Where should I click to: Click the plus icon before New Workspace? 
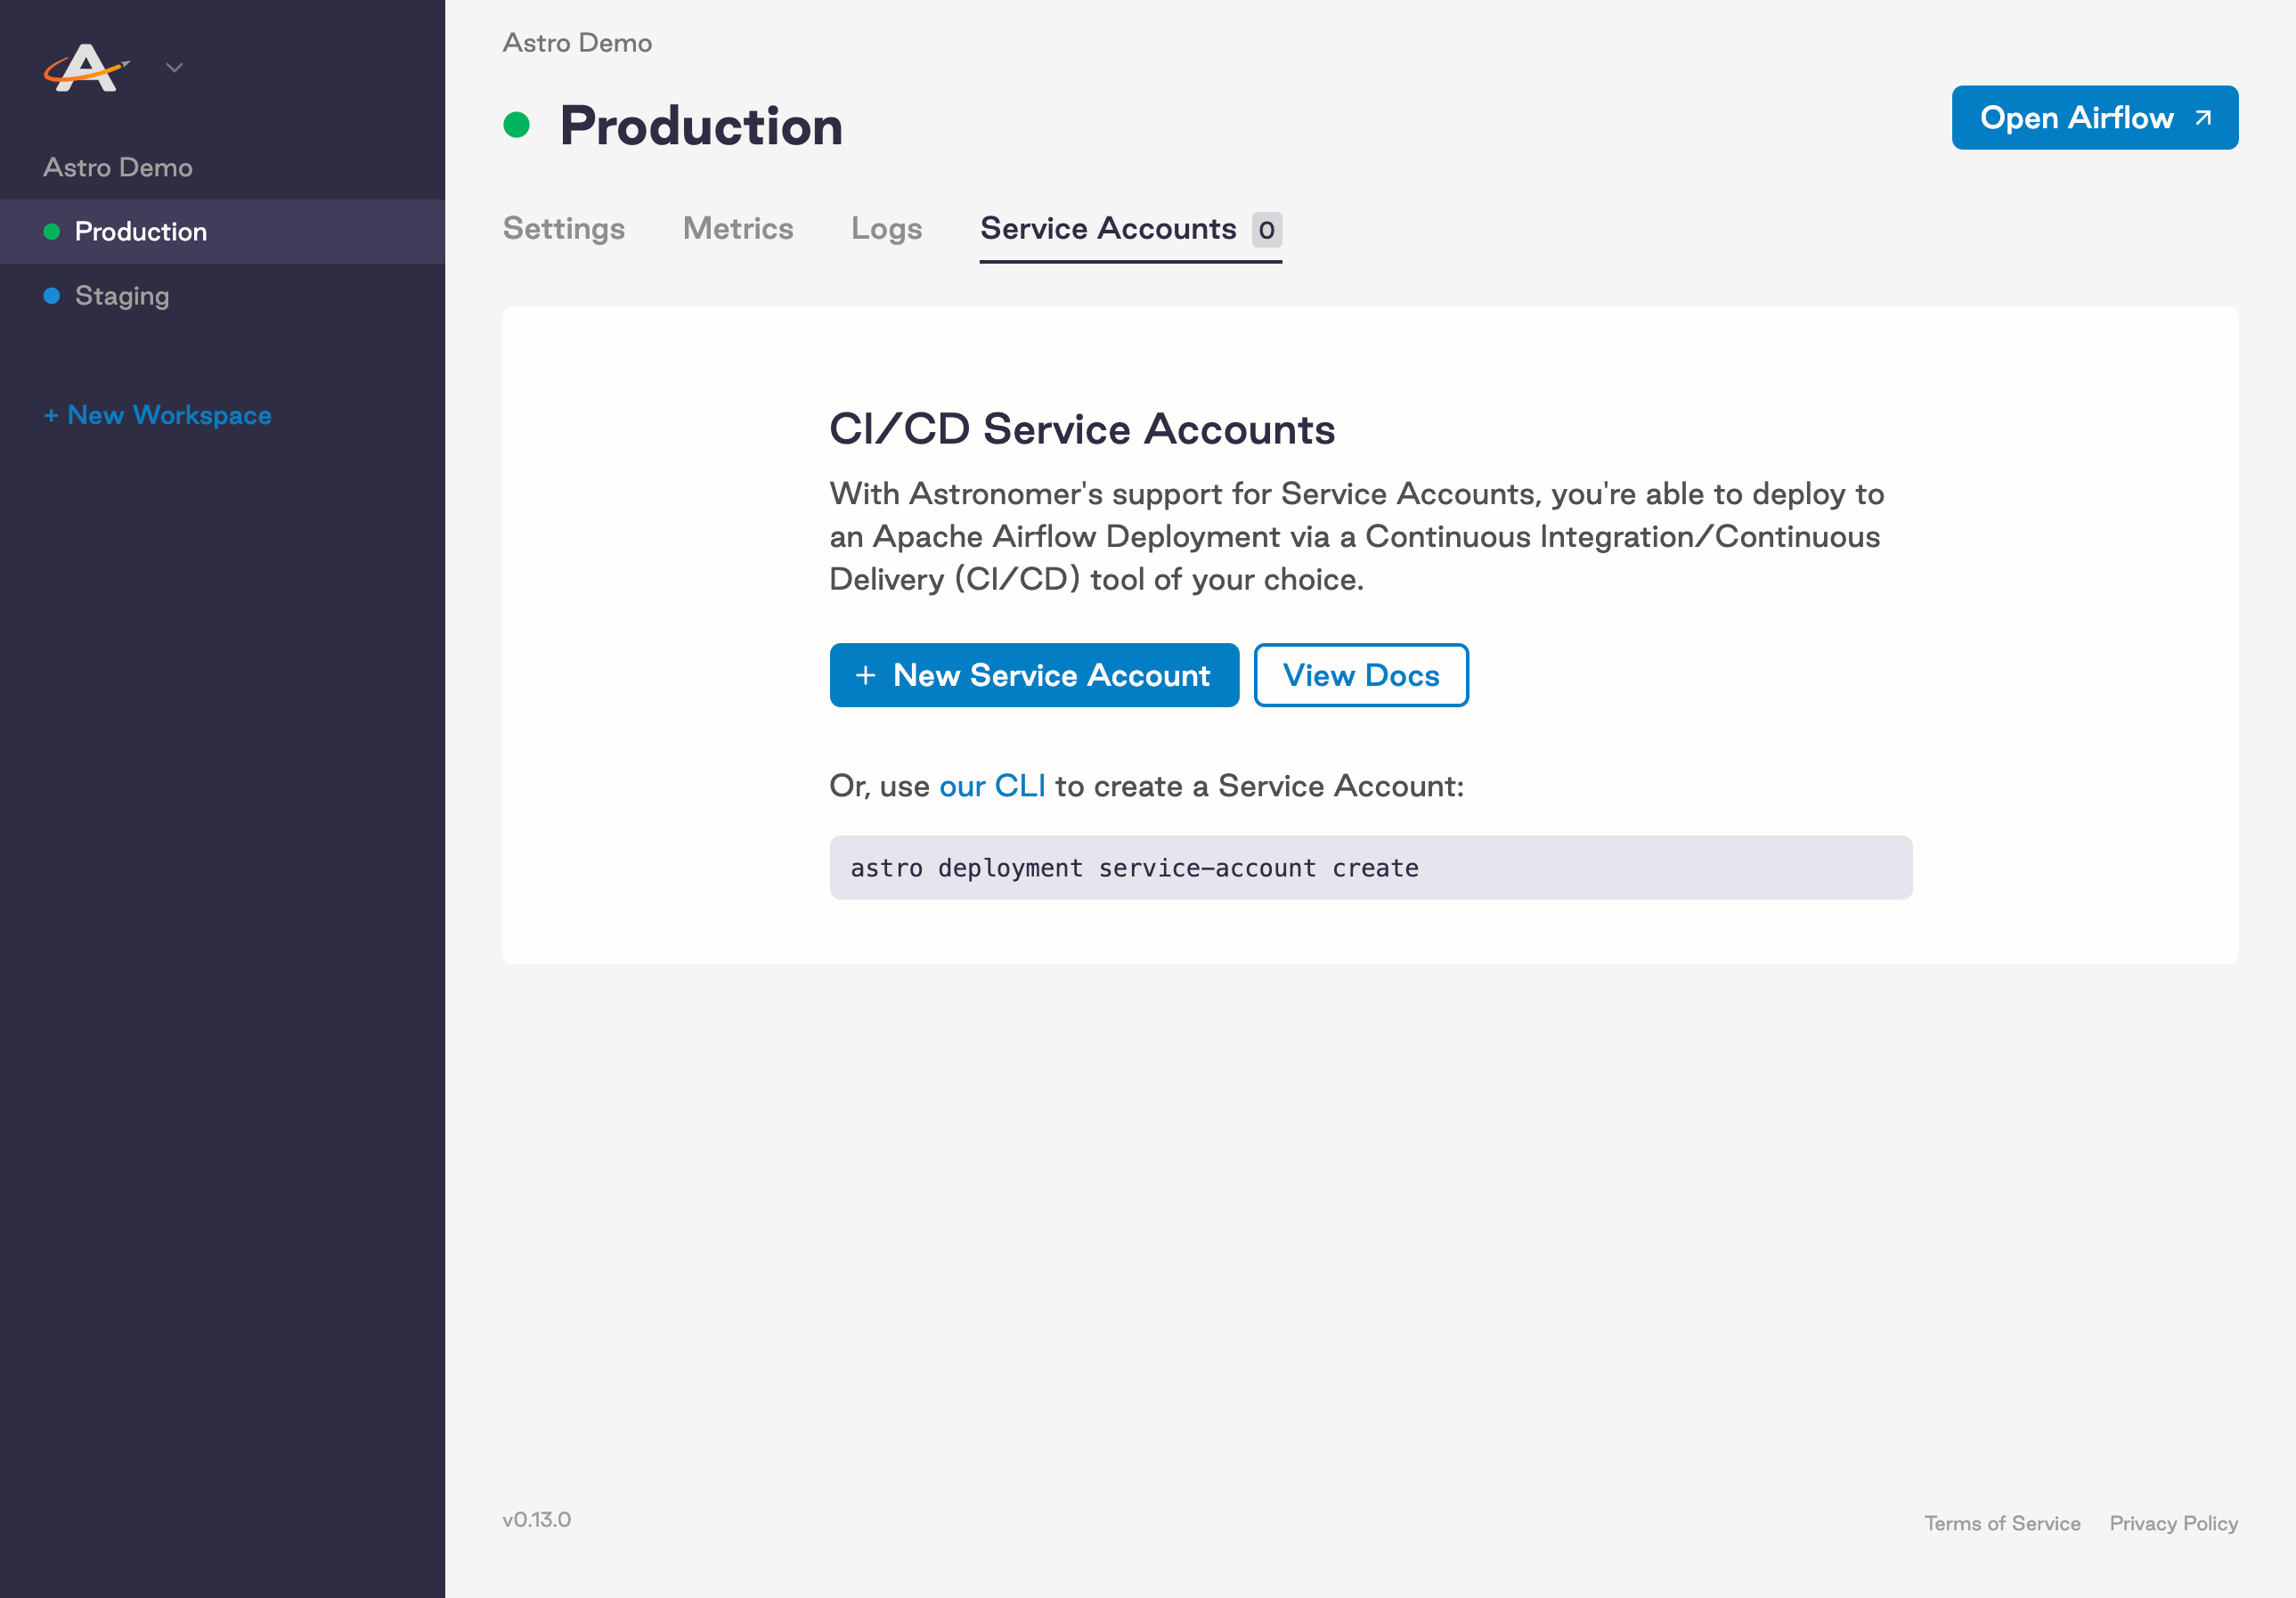pos(52,414)
